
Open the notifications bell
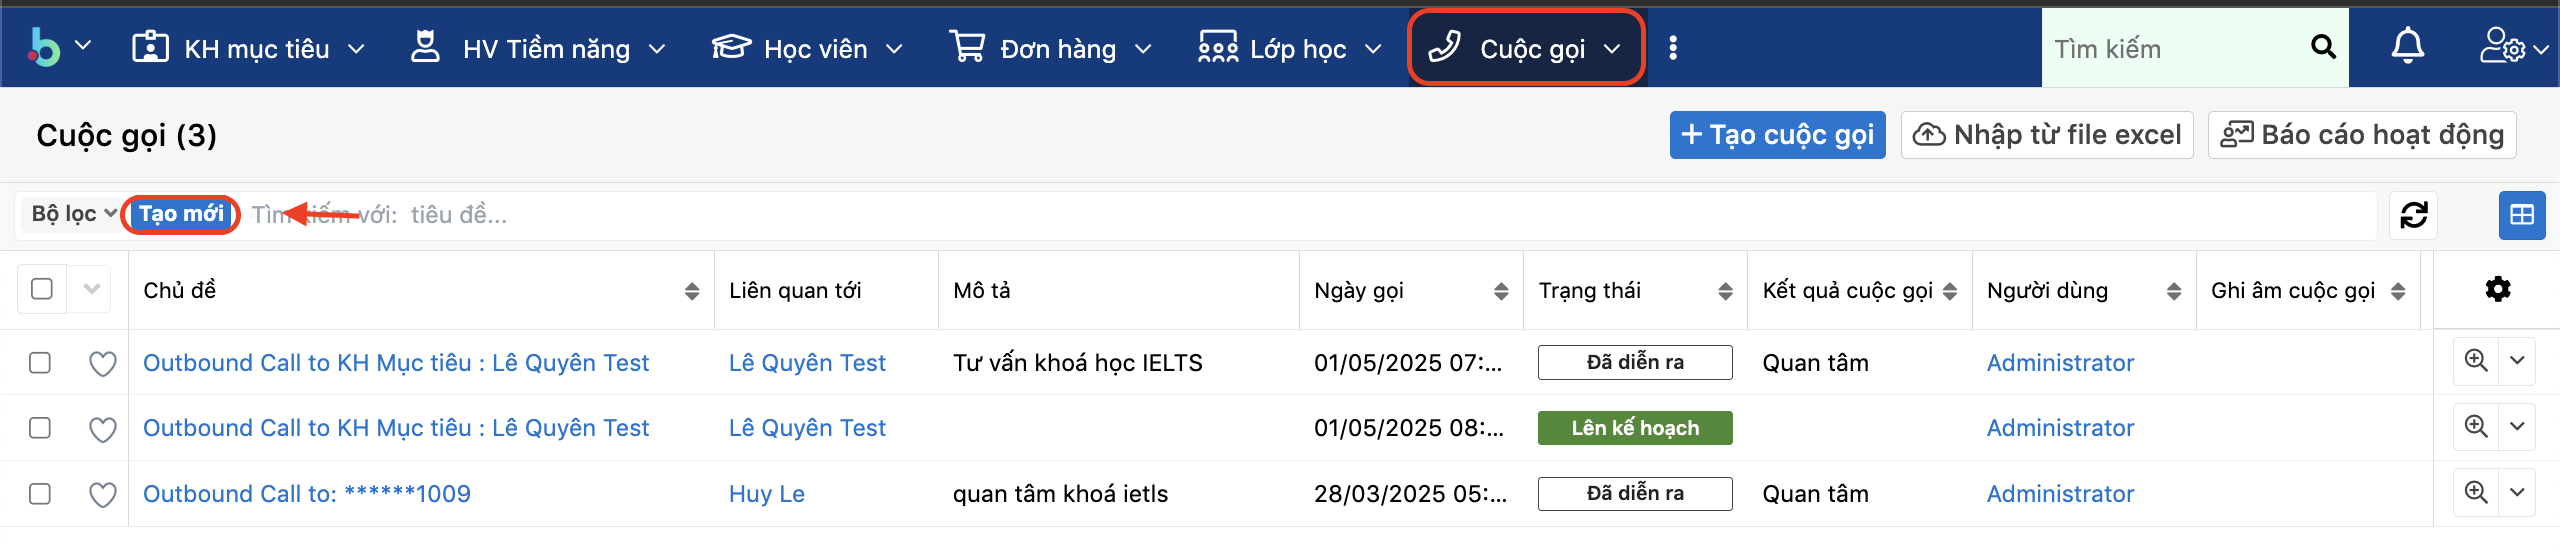click(x=2407, y=47)
